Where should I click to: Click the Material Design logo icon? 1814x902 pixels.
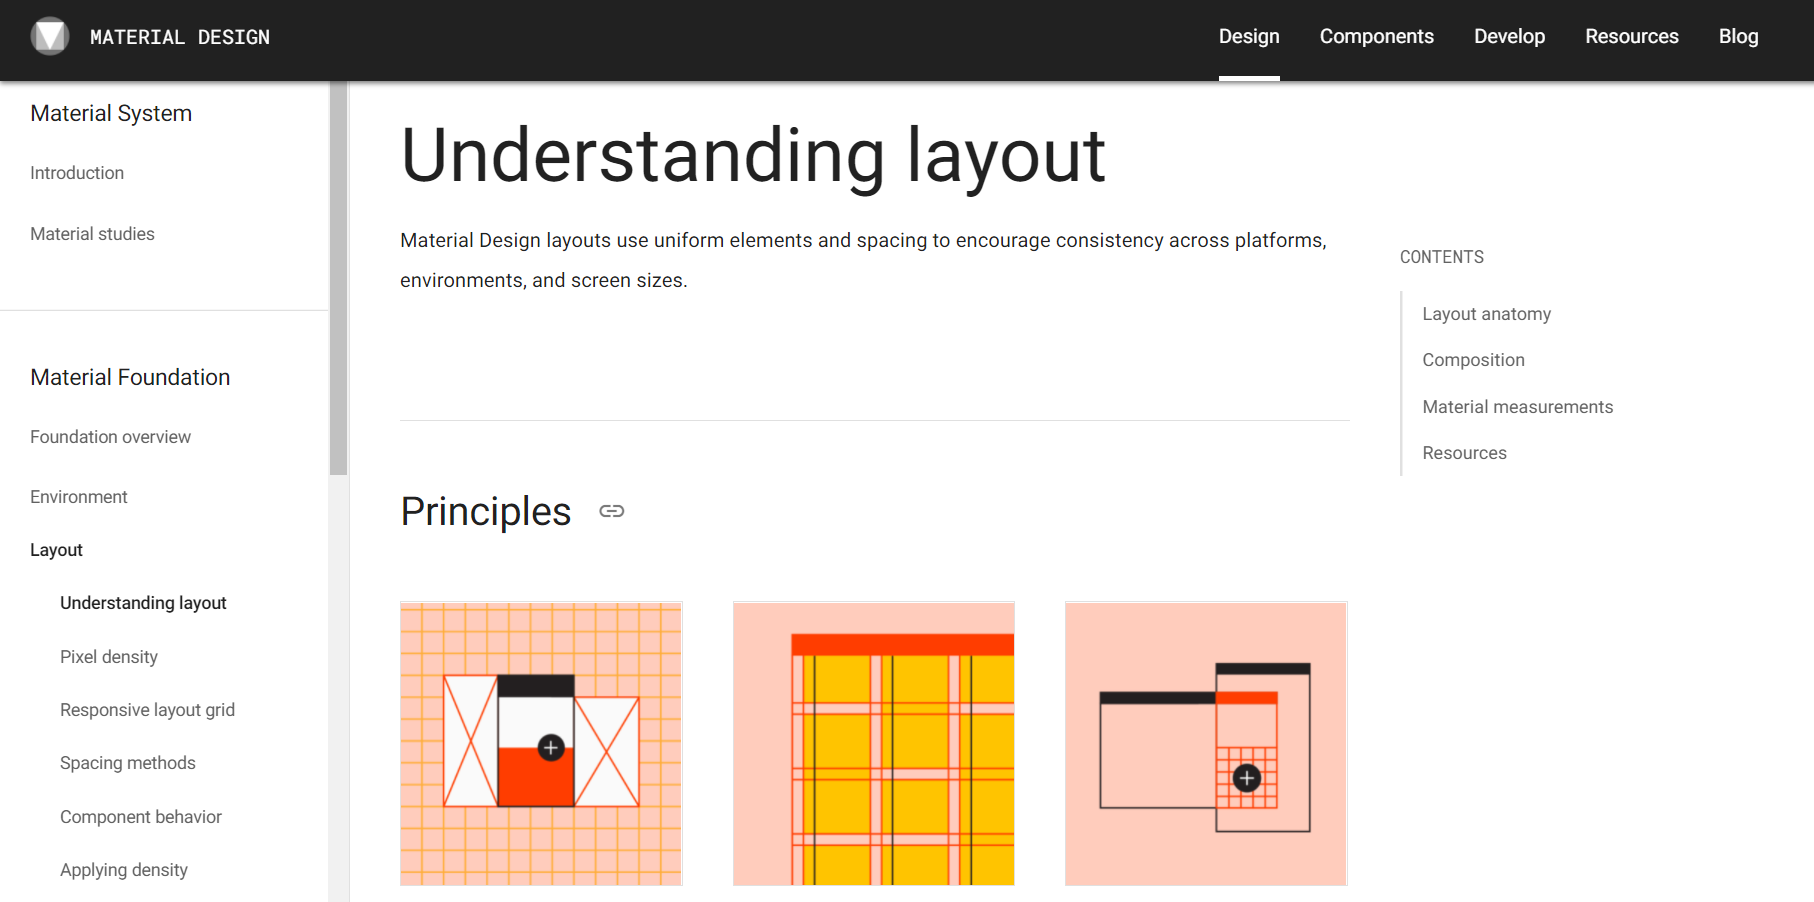50,36
